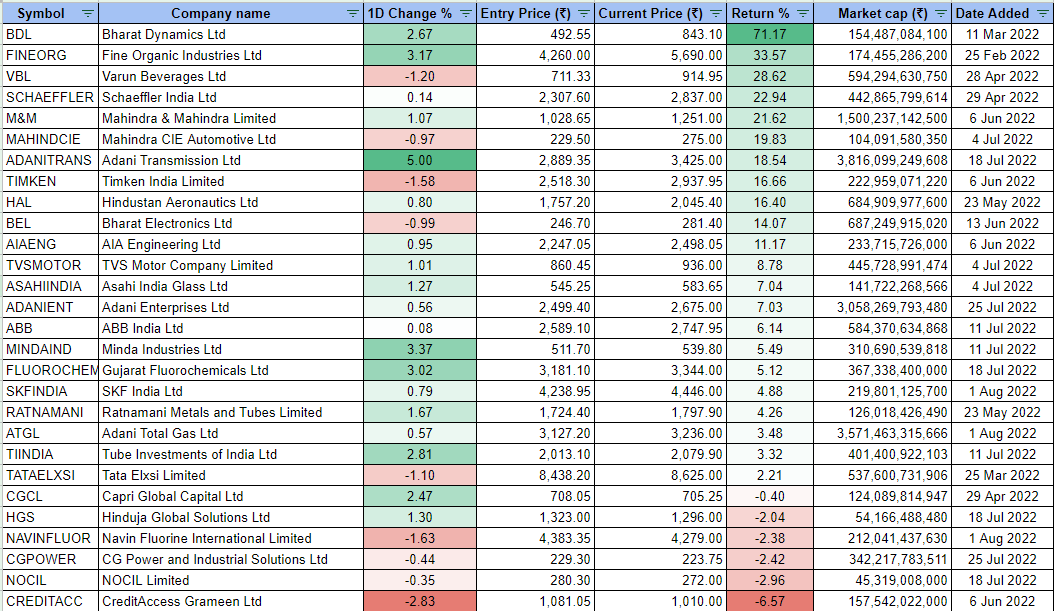Click SKFINDIA current price 4,446.00

(660, 391)
